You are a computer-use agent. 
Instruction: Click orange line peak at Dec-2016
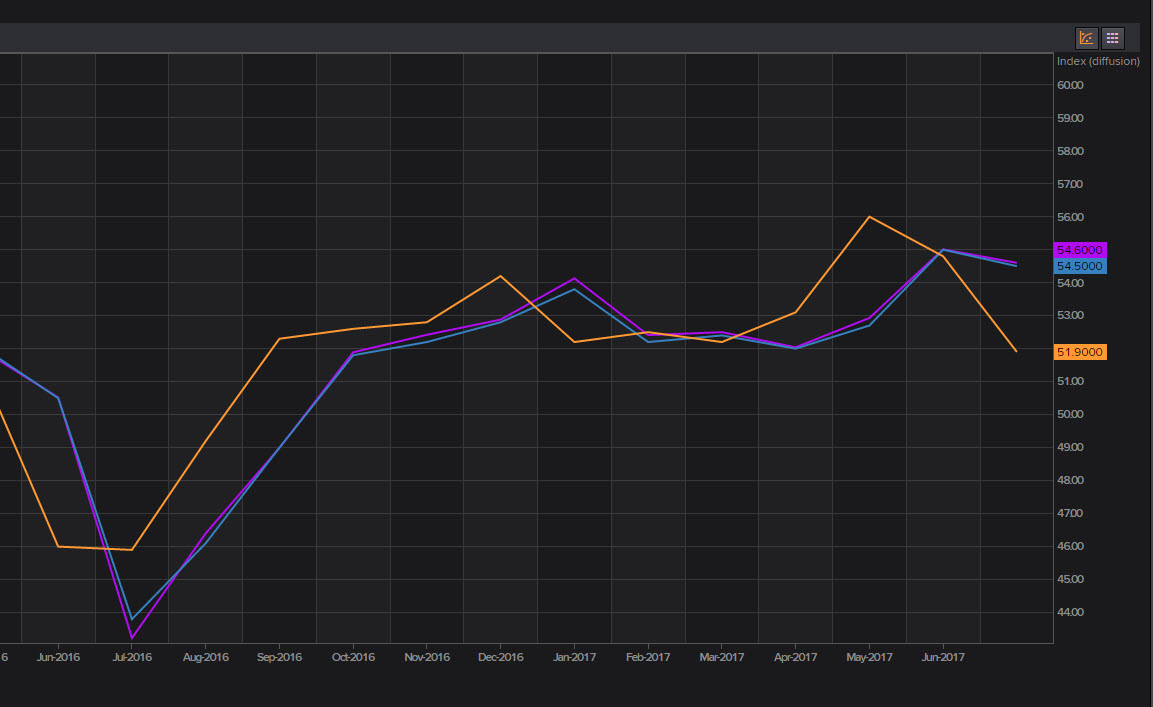(x=500, y=276)
